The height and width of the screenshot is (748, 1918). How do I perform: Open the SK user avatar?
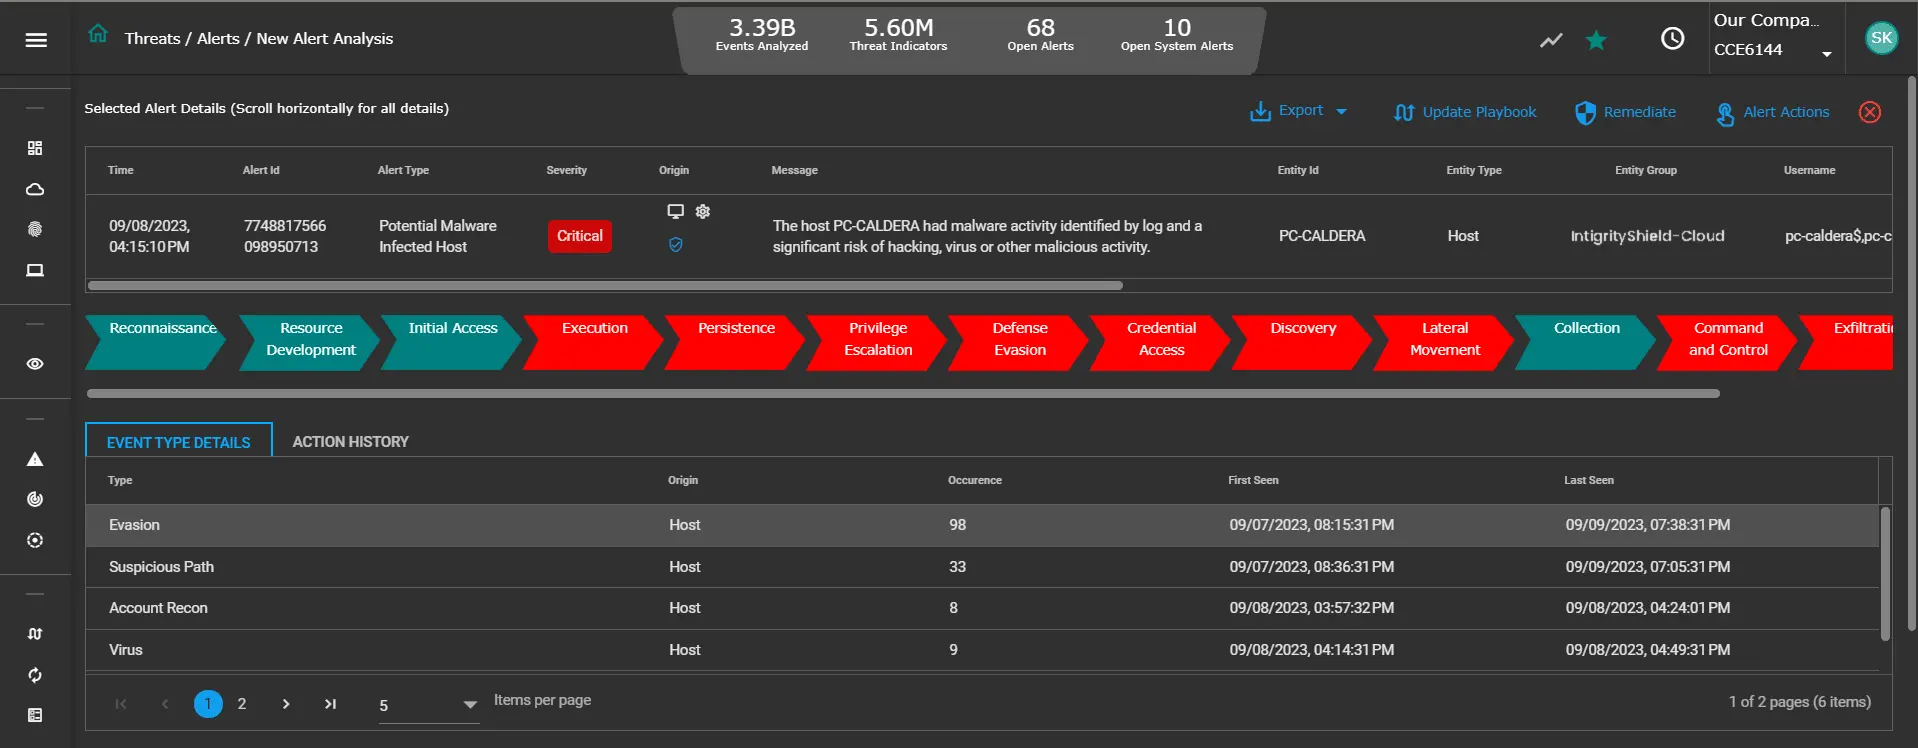1881,38
